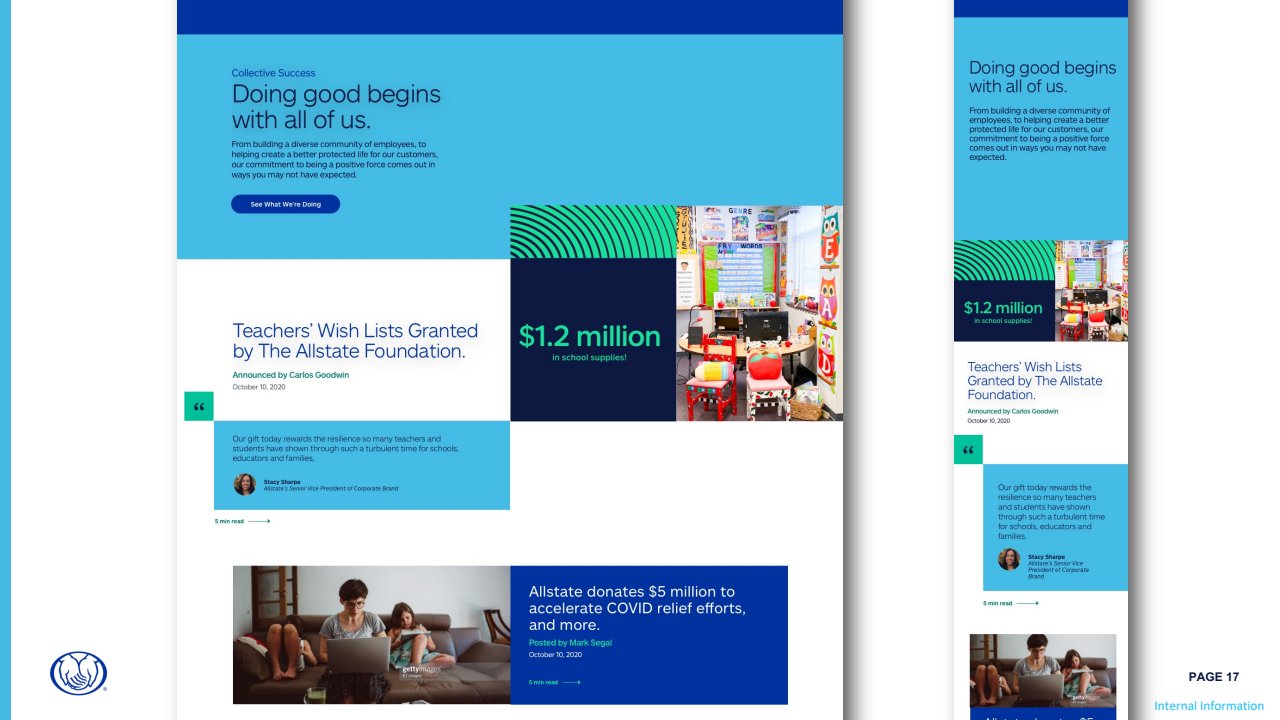Click '5 min read' link in blue COVID card

point(543,682)
